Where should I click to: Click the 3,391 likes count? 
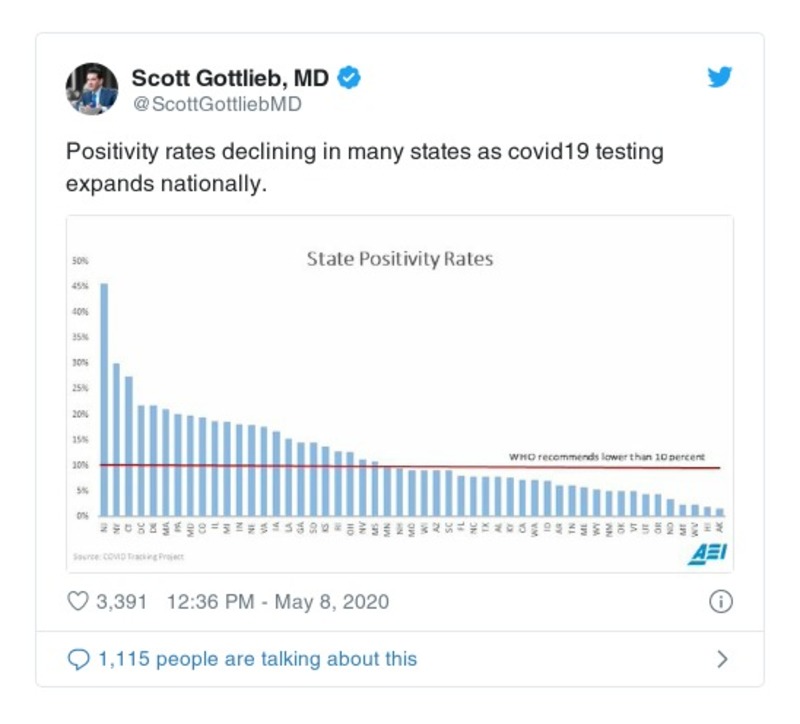[x=121, y=602]
